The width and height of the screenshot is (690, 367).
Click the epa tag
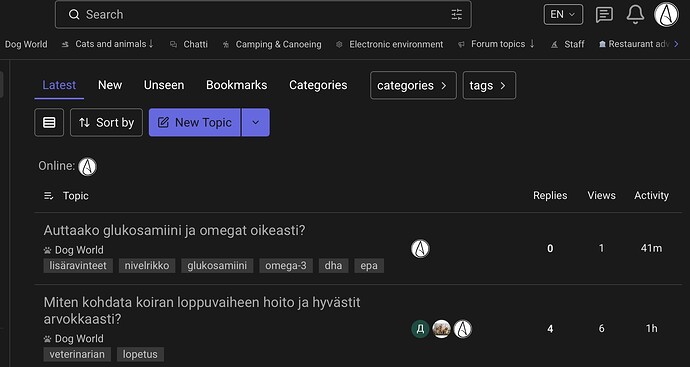[x=369, y=266]
